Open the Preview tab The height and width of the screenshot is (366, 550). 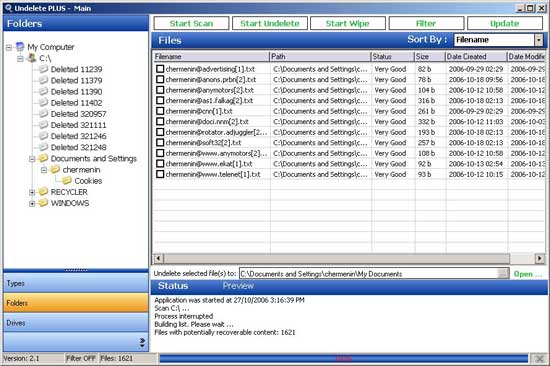pyautogui.click(x=238, y=286)
